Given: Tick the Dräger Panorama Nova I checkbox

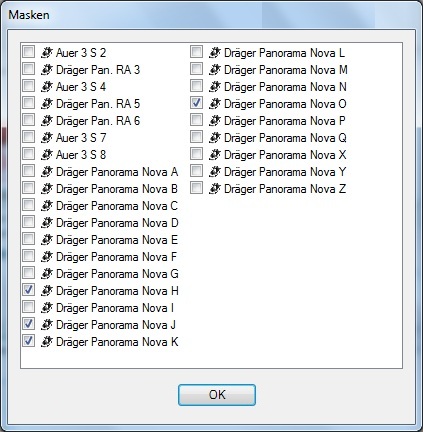Looking at the screenshot, I should click(28, 306).
